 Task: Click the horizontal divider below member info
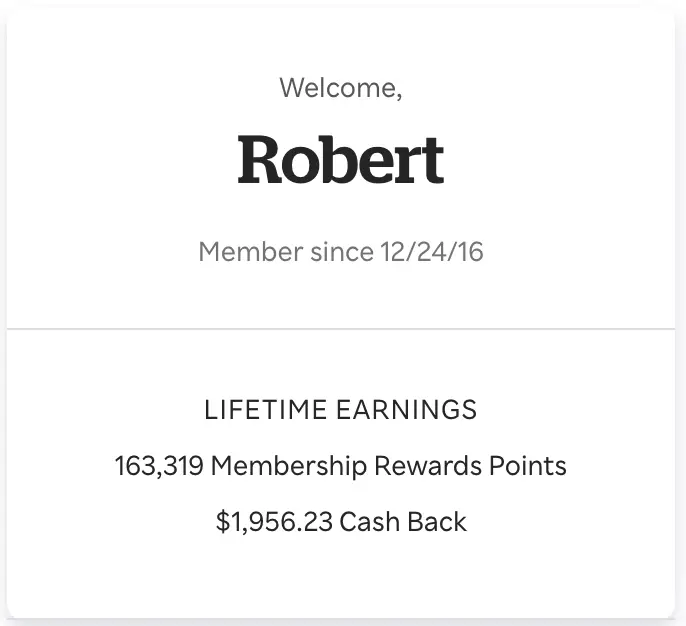tap(341, 329)
